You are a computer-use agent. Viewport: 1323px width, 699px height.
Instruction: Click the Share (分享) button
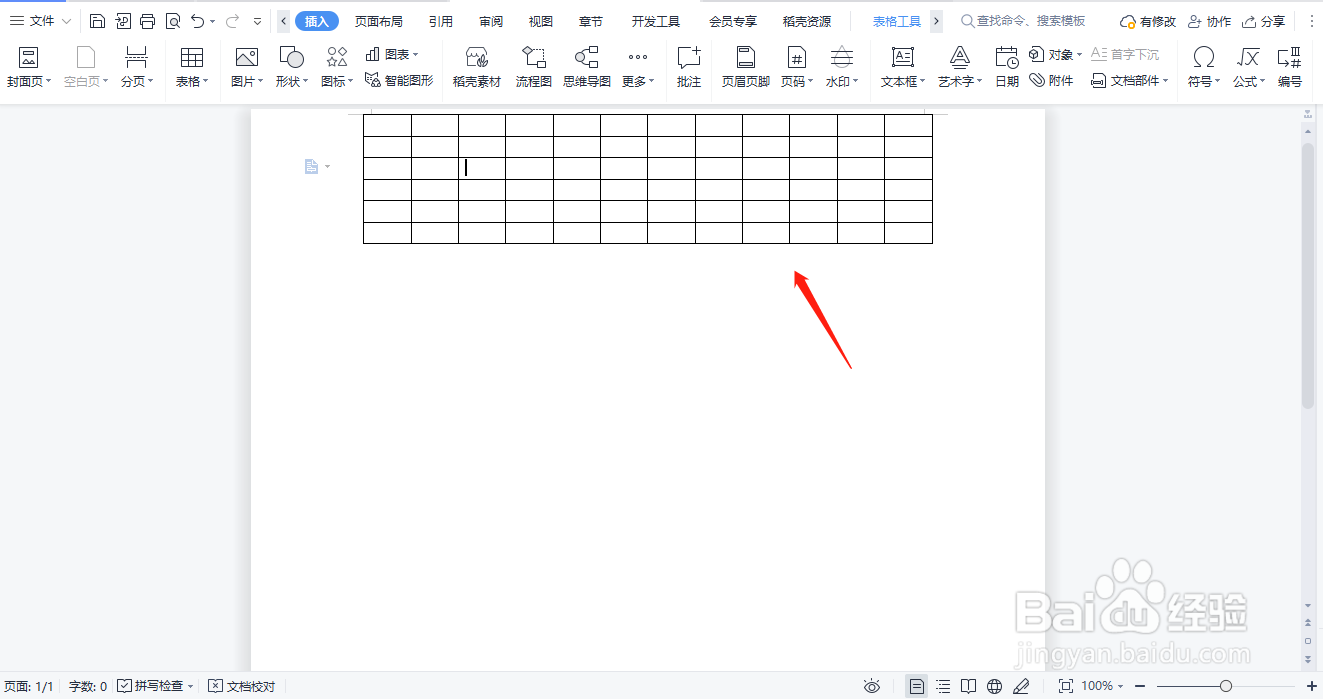1264,21
